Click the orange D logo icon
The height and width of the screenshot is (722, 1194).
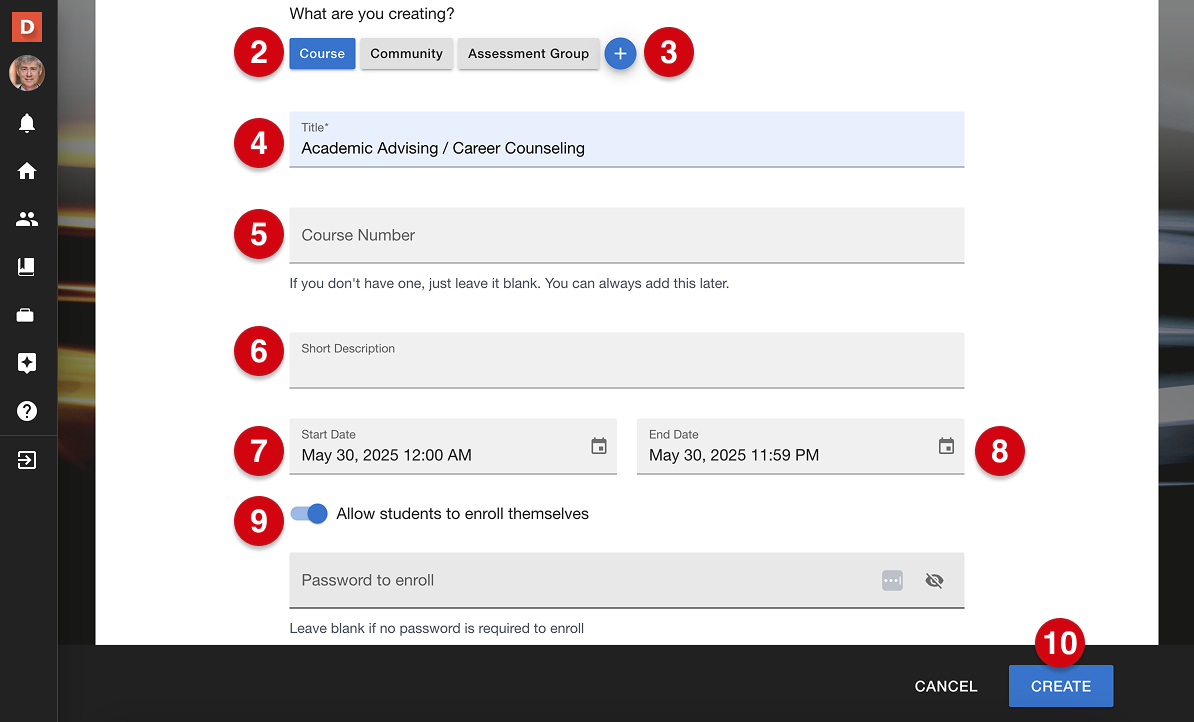pyautogui.click(x=27, y=27)
